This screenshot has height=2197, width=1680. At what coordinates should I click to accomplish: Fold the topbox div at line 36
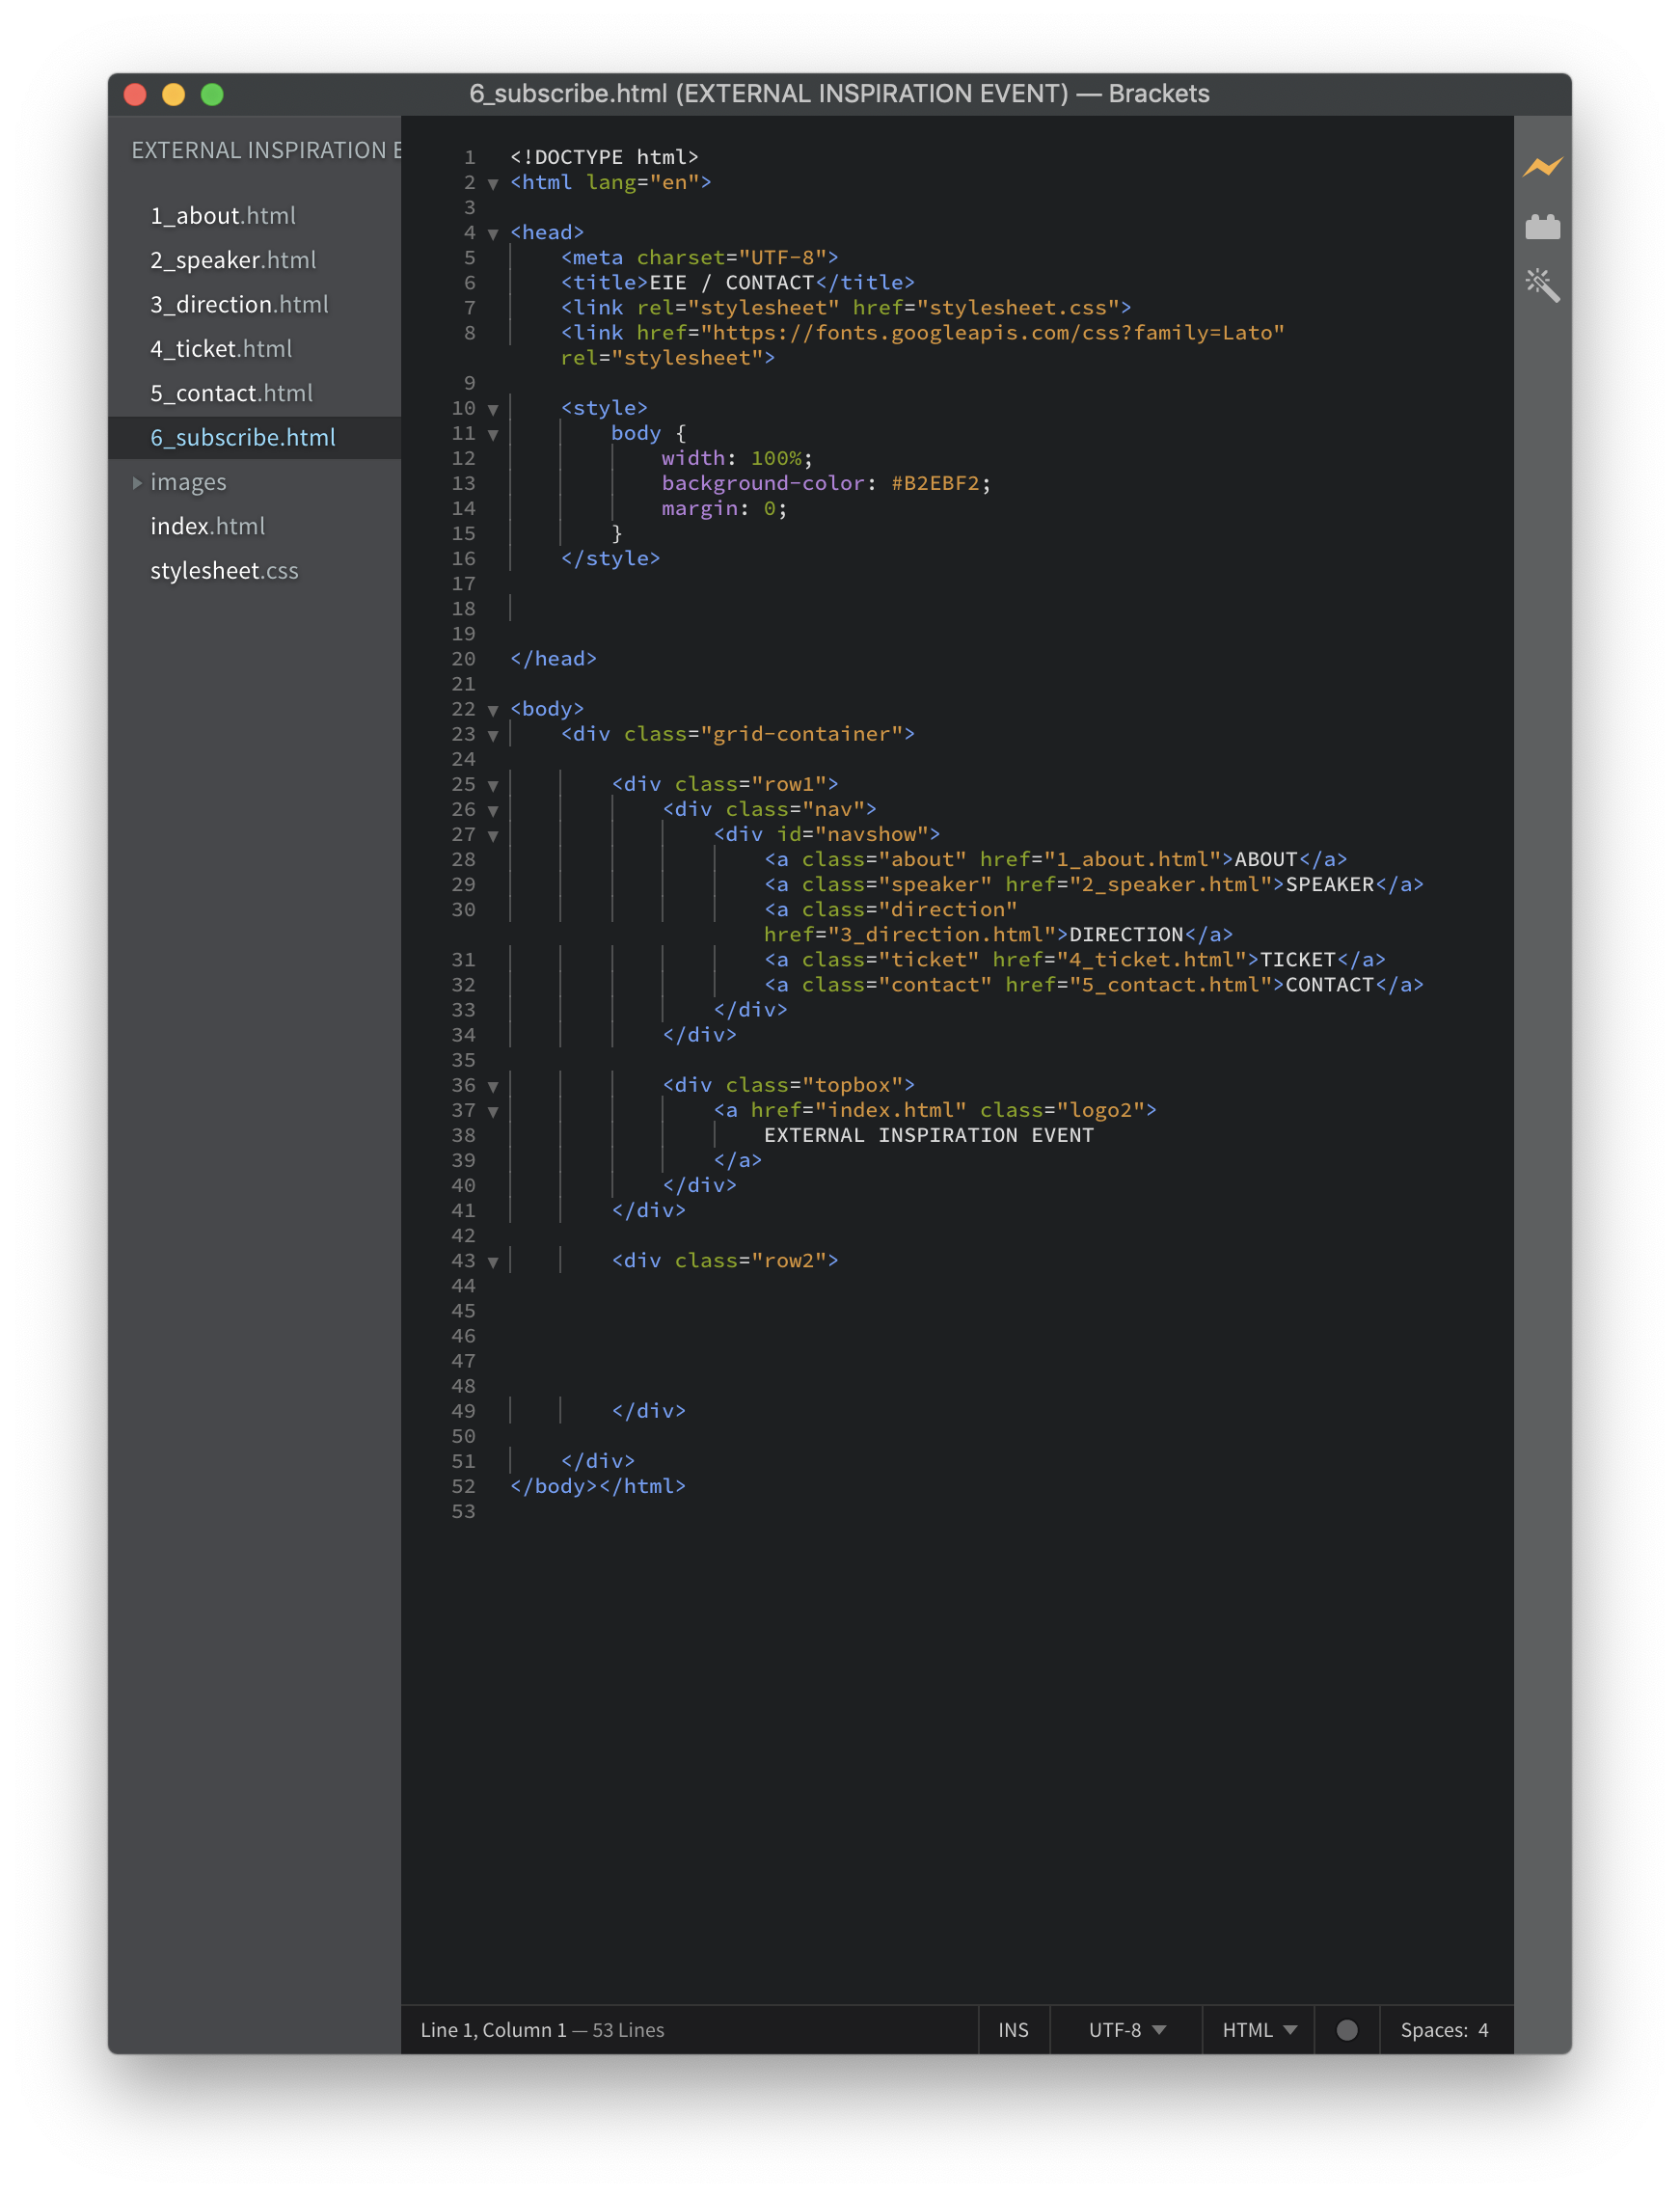(x=493, y=1086)
